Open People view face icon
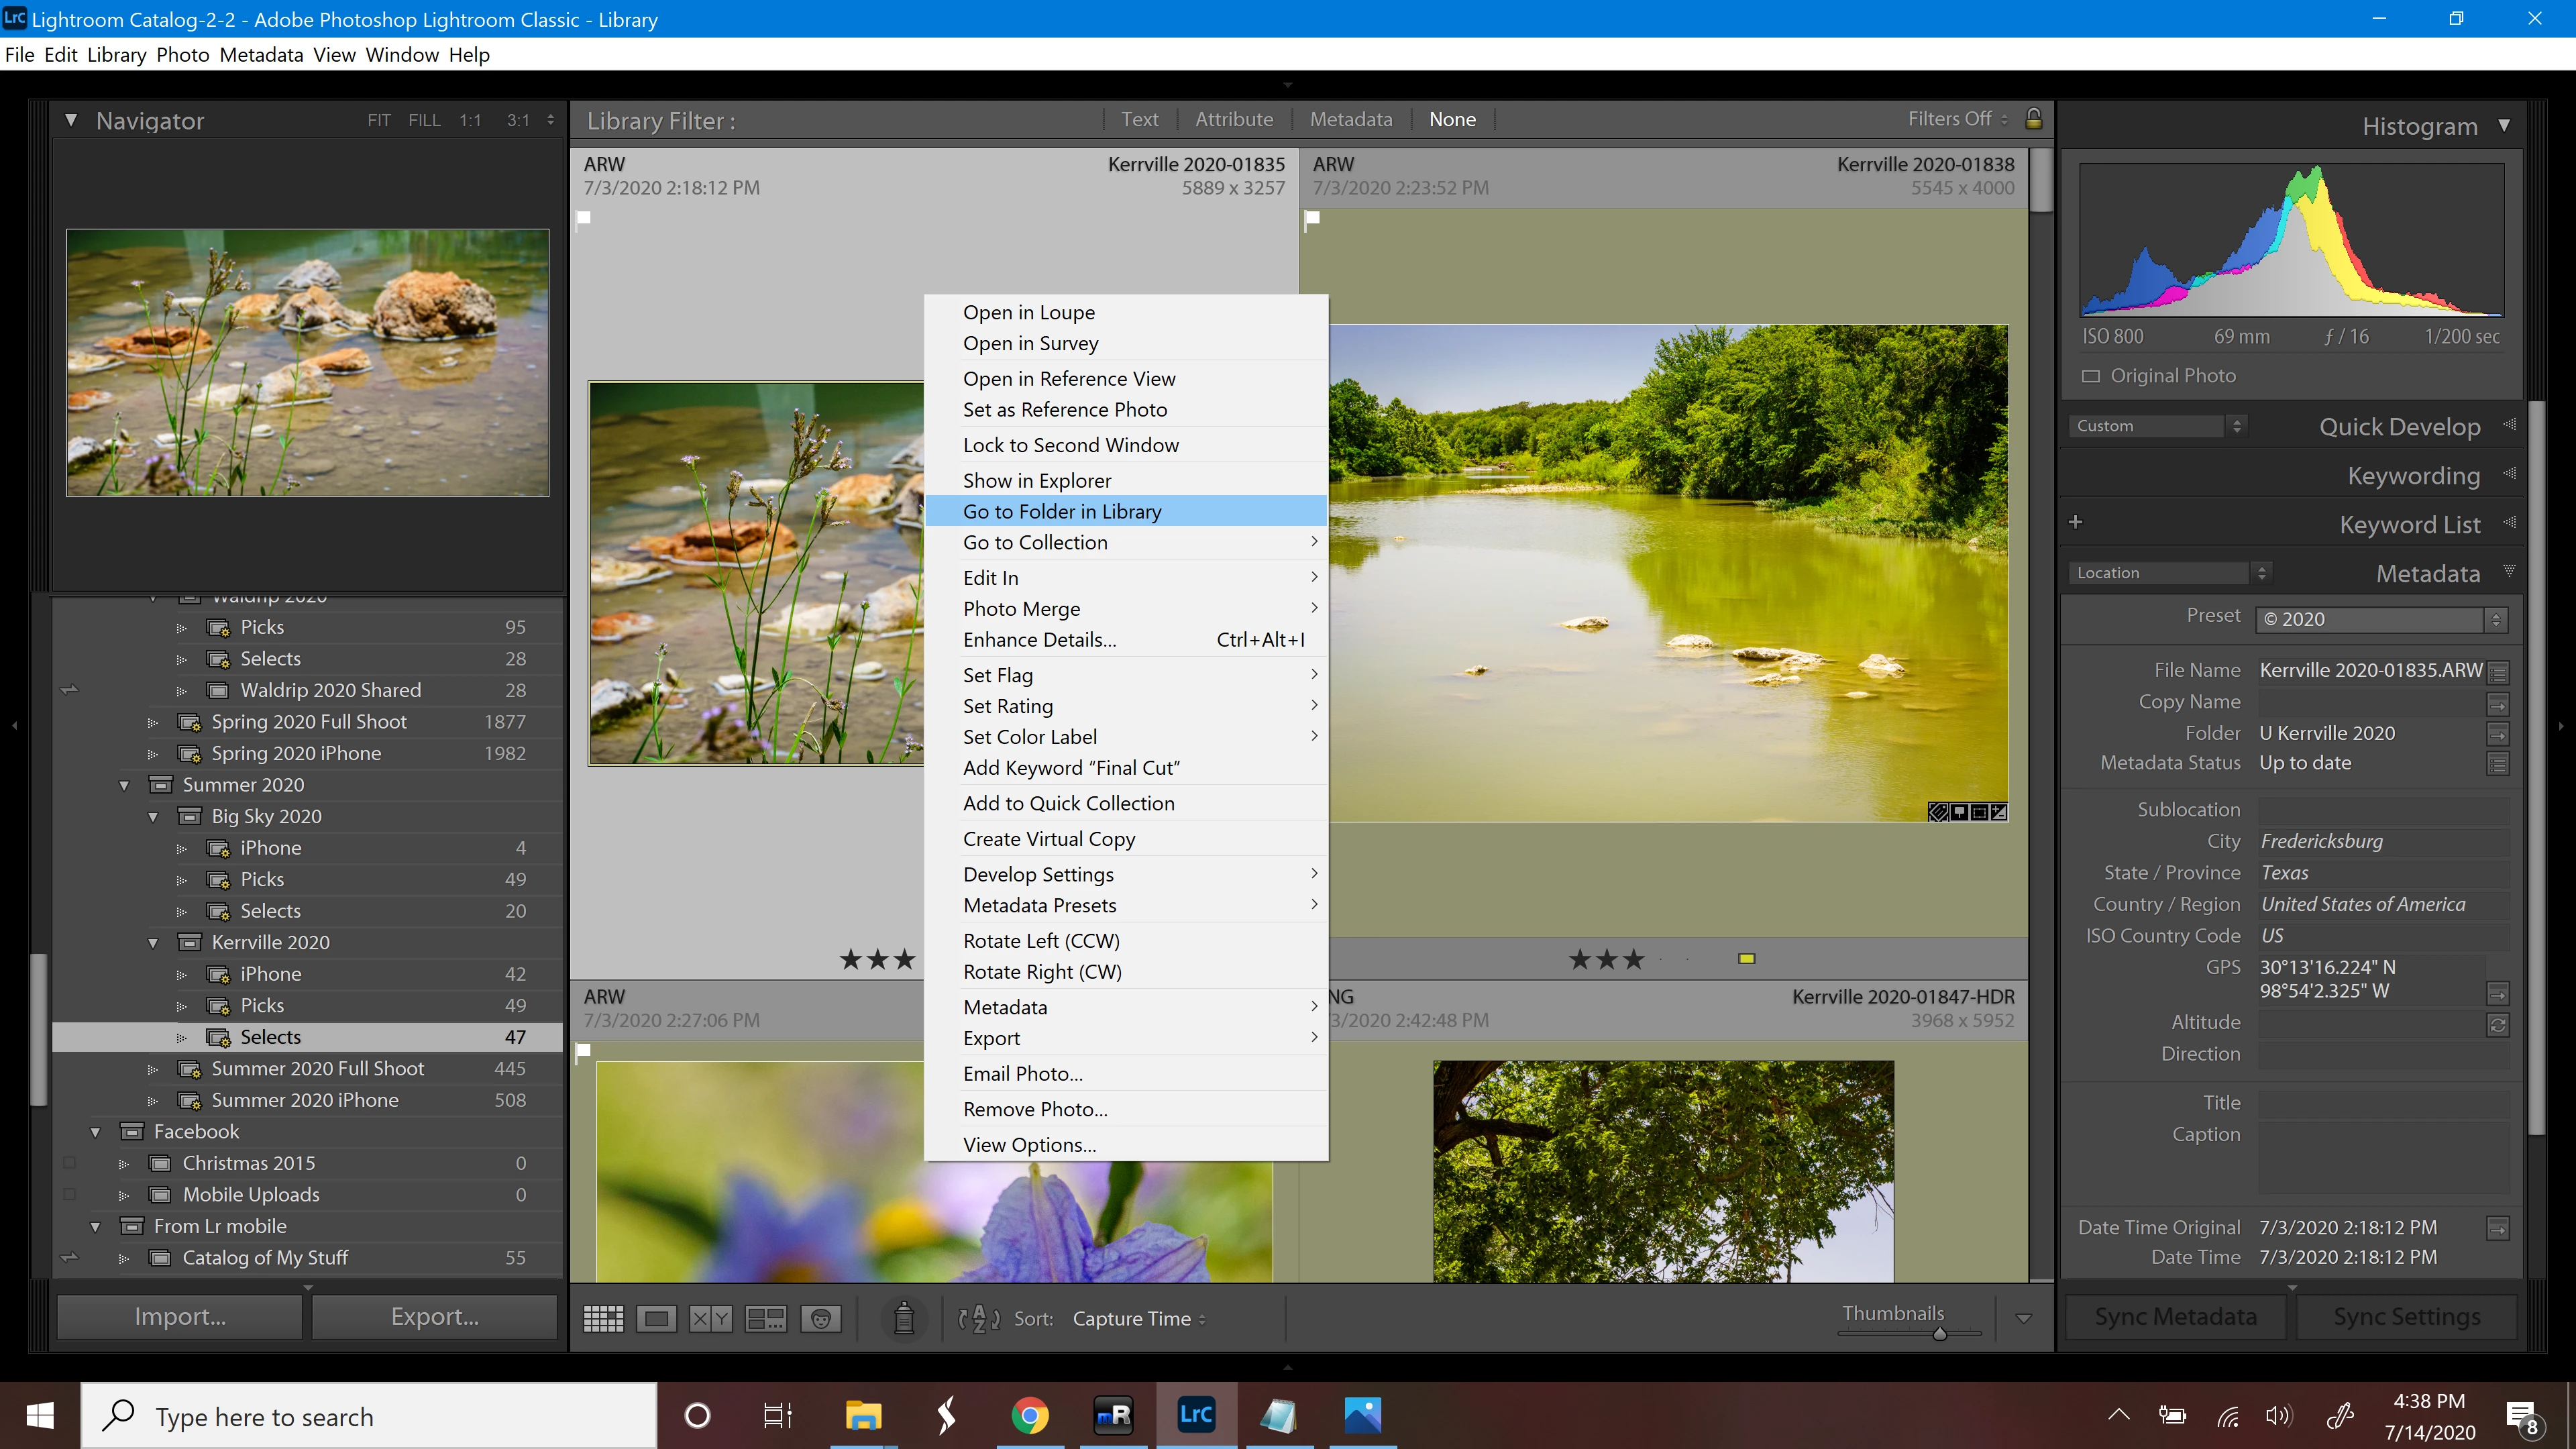This screenshot has height=1449, width=2576. pos(820,1318)
